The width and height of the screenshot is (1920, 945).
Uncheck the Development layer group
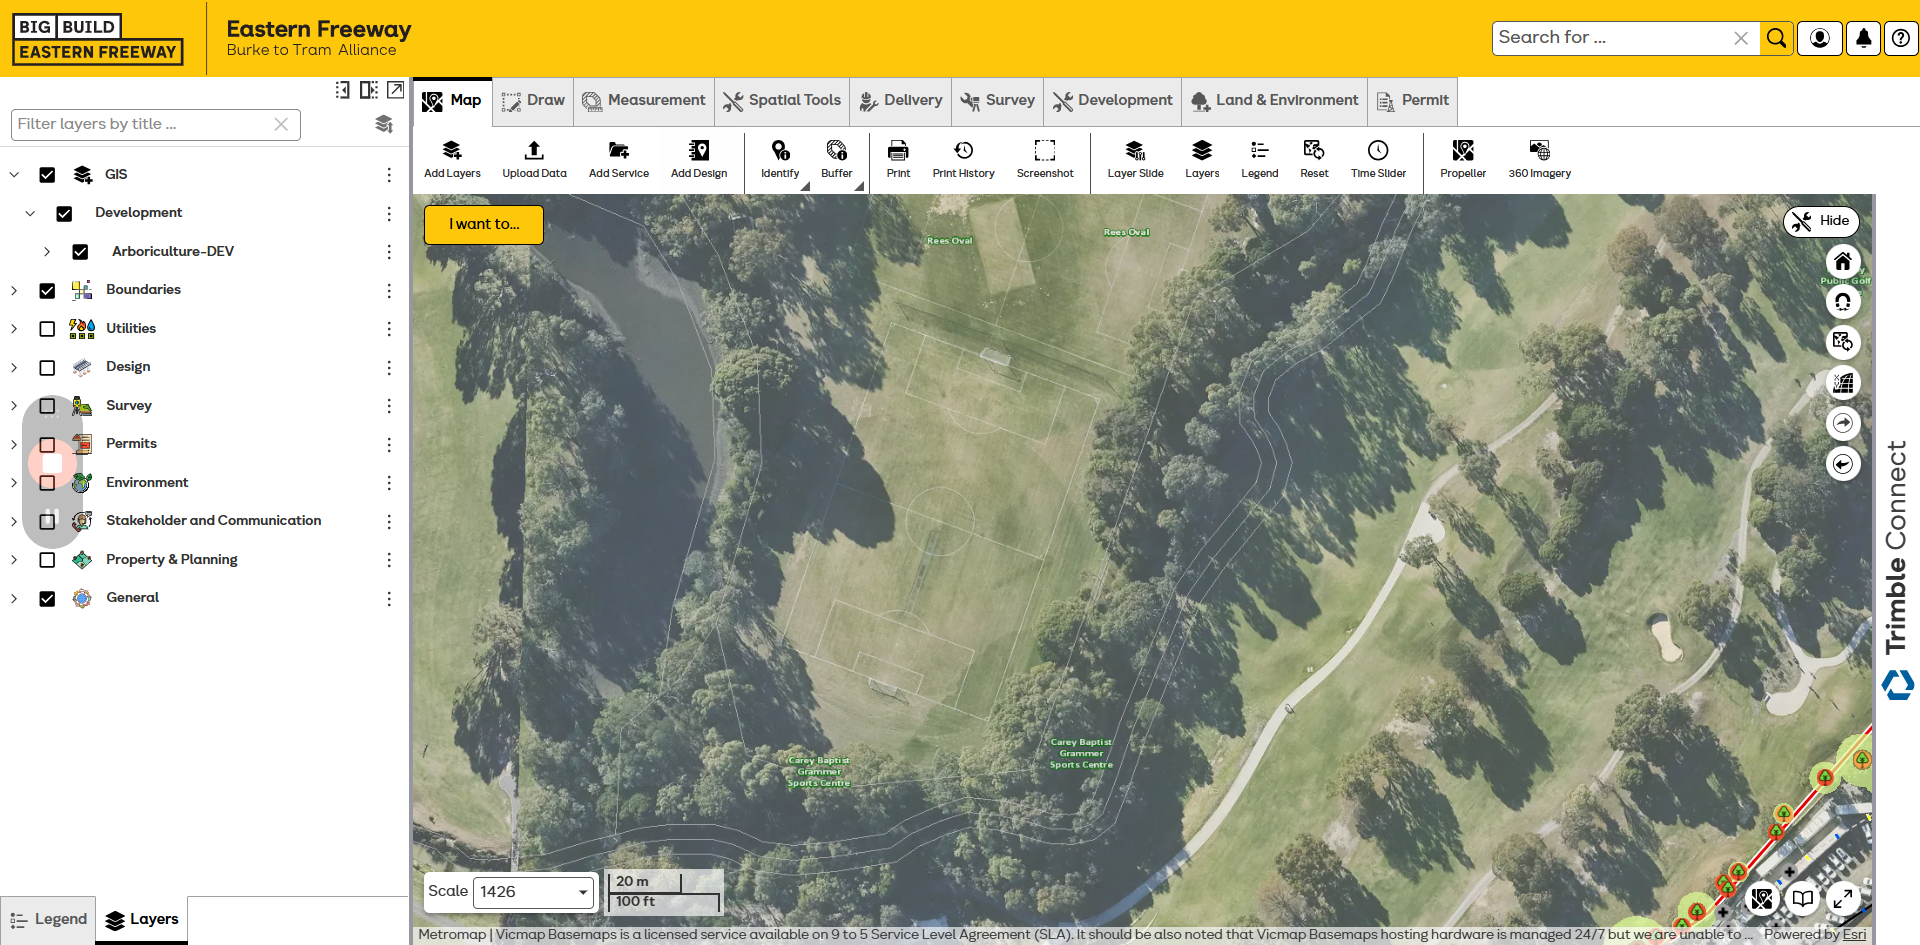click(x=64, y=214)
